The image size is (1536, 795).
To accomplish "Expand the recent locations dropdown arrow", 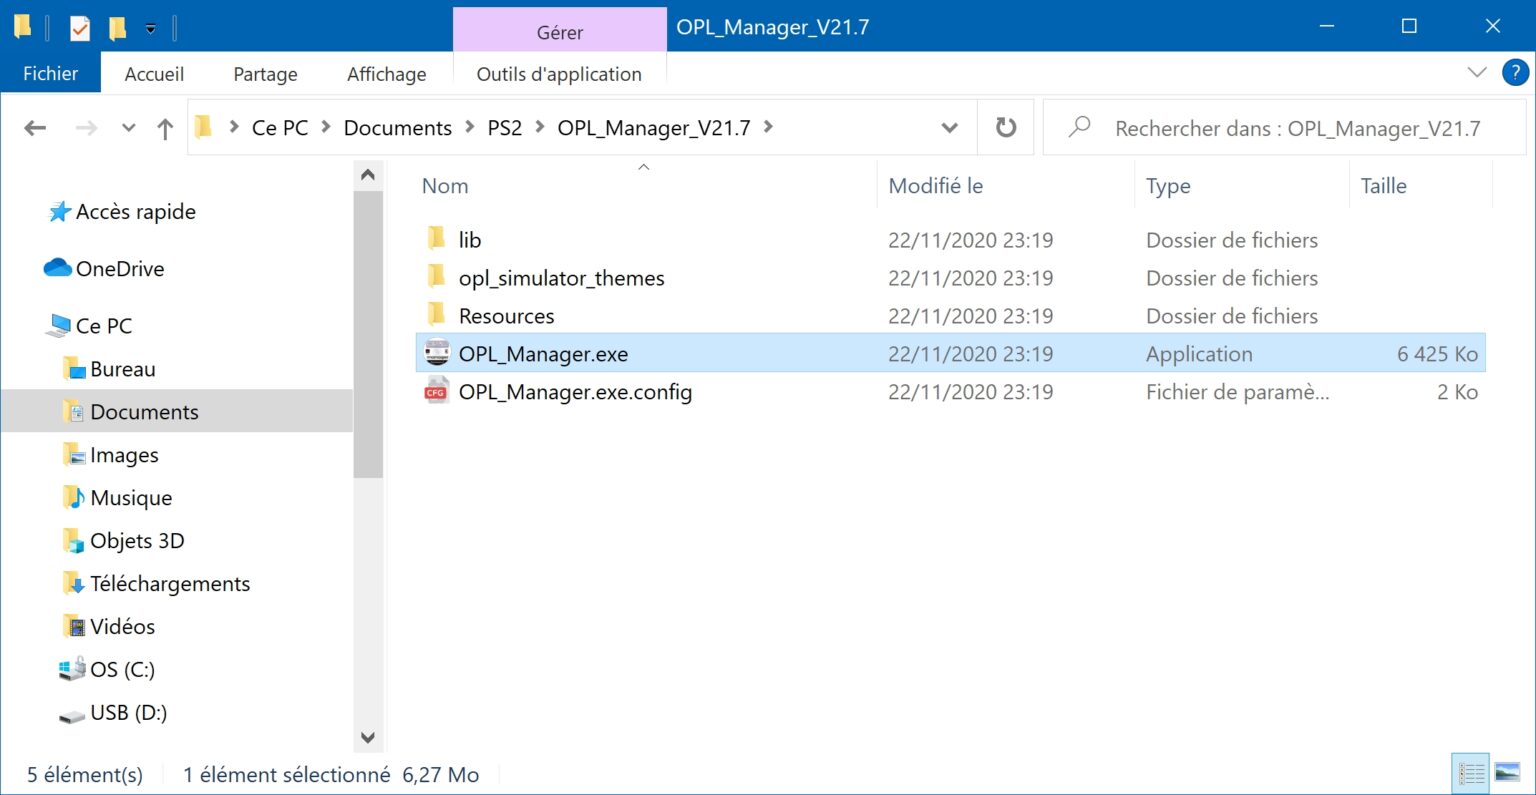I will (x=128, y=128).
